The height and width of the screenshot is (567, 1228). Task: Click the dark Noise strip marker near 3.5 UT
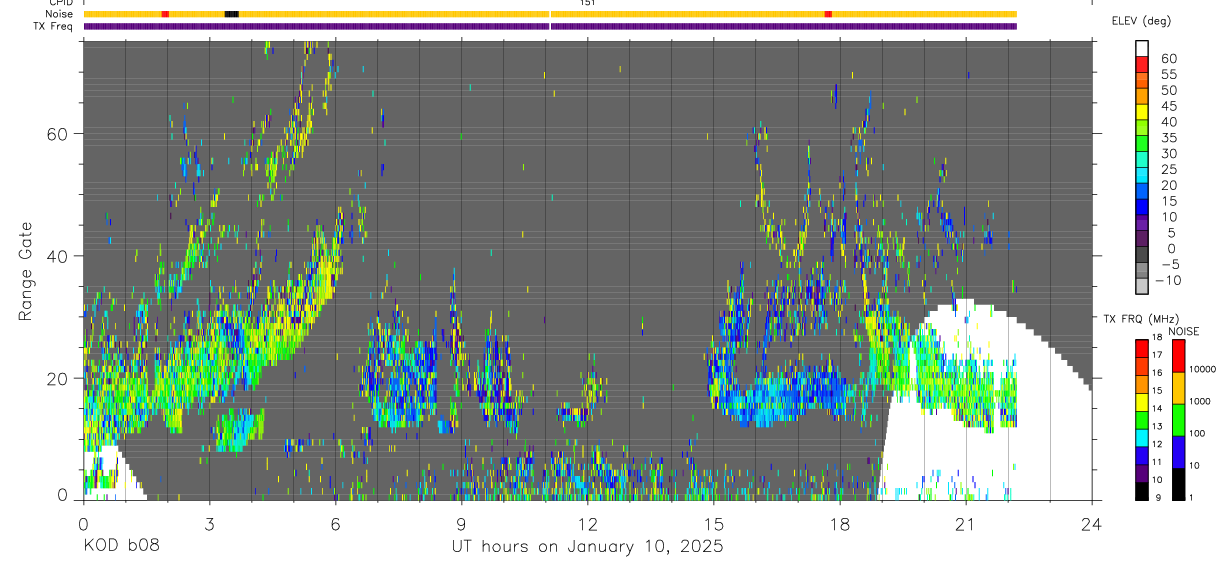point(231,14)
